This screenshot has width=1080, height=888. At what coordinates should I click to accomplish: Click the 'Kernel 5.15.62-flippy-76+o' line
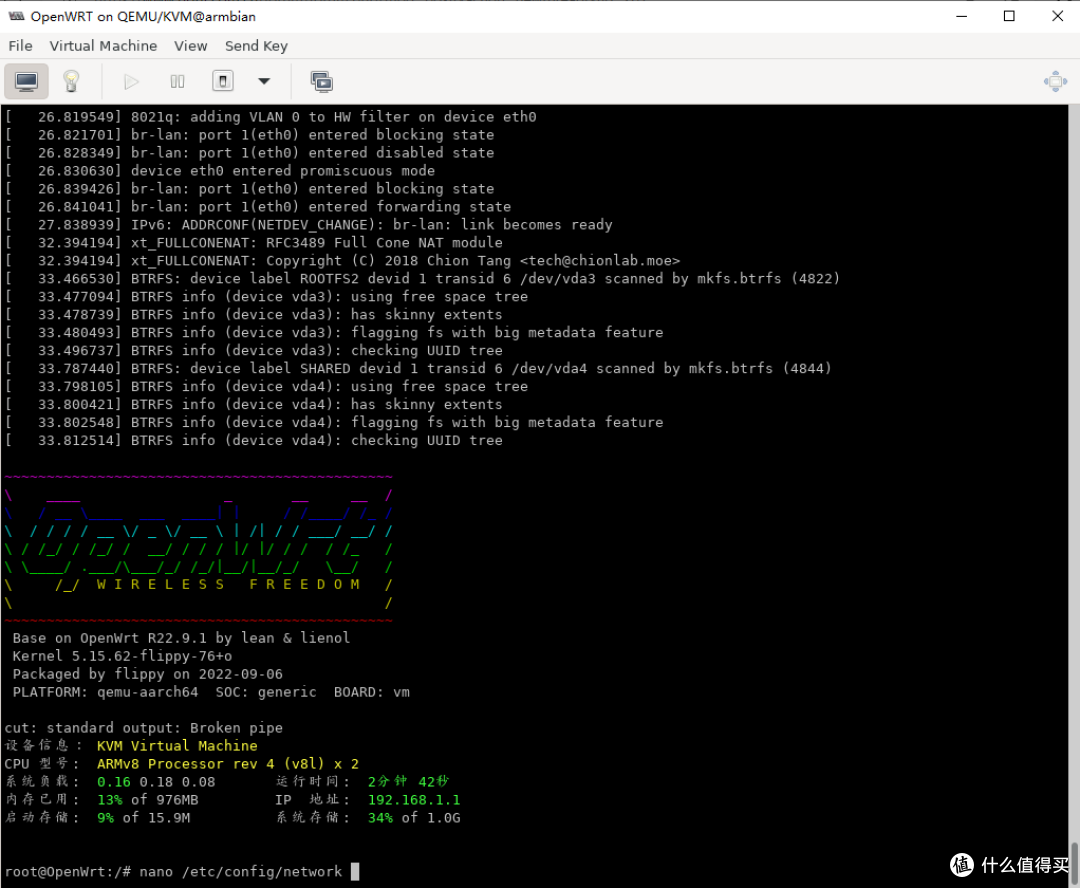pyautogui.click(x=122, y=656)
